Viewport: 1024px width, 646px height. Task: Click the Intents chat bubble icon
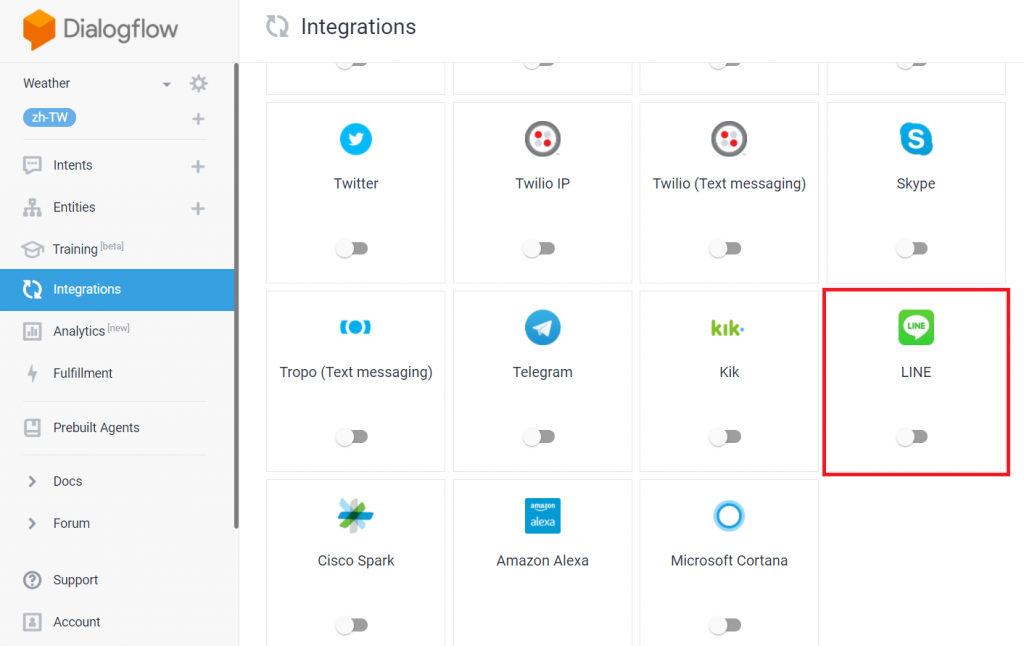tap(32, 165)
